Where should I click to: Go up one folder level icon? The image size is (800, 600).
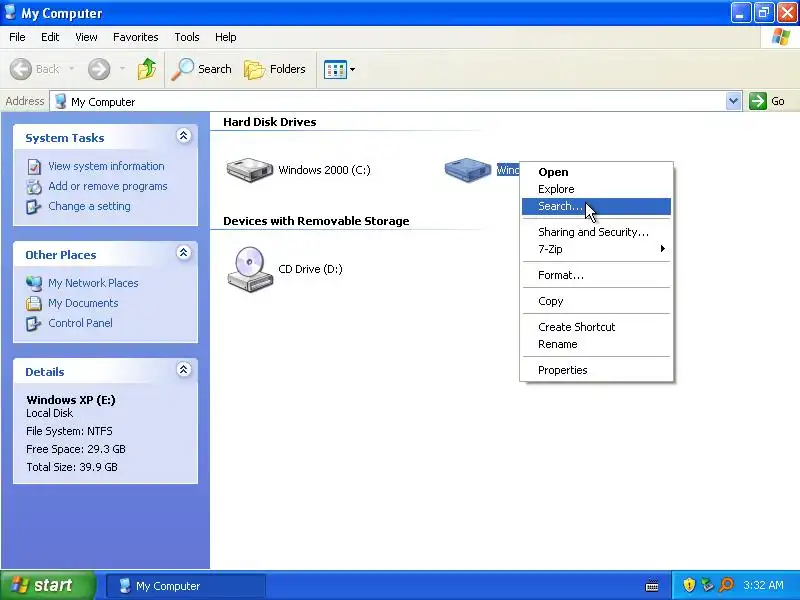[147, 69]
